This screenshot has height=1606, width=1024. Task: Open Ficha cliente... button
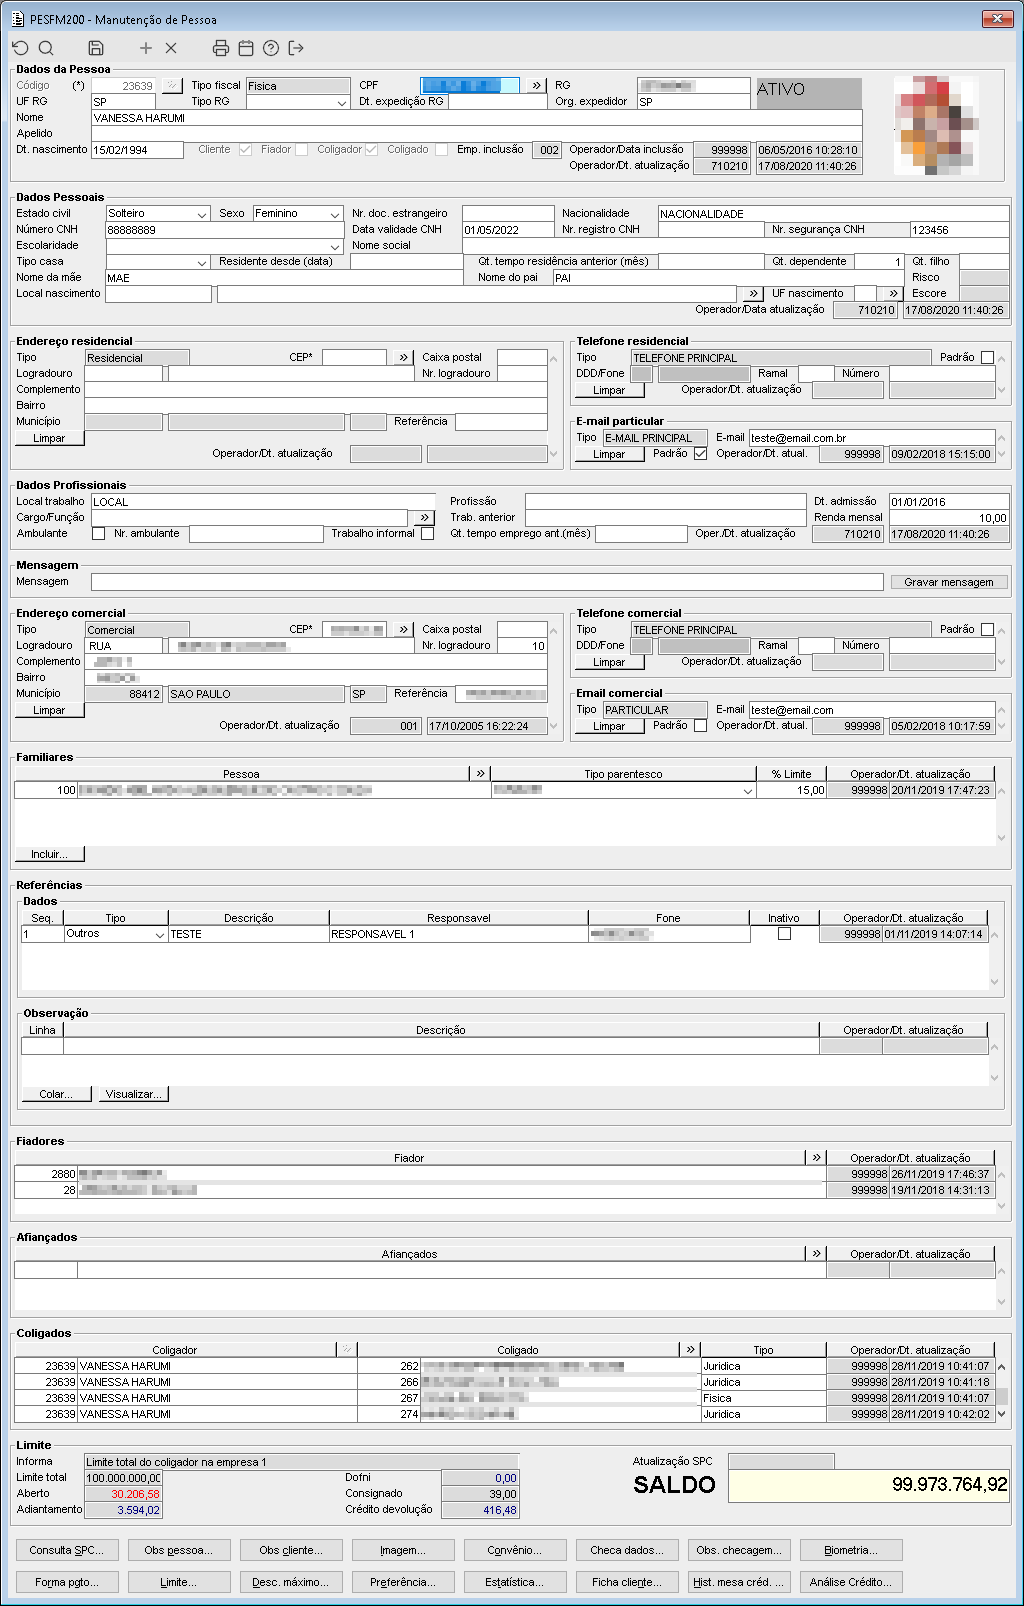coord(627,1582)
